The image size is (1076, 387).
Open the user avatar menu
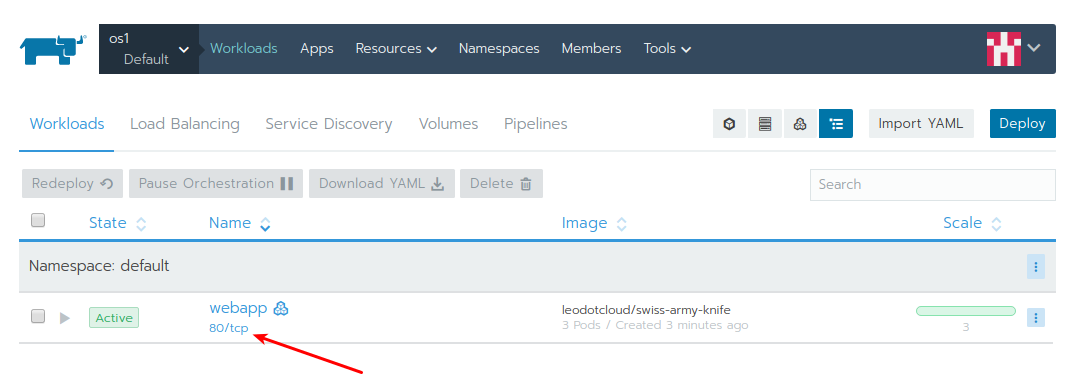pyautogui.click(x=1014, y=49)
